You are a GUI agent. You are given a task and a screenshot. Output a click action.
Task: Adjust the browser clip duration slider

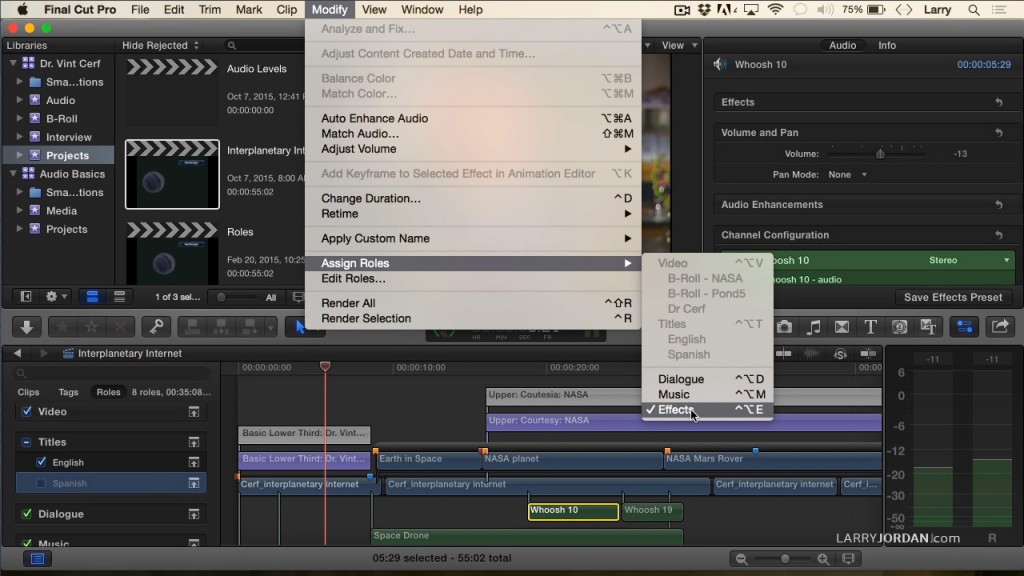(x=221, y=297)
